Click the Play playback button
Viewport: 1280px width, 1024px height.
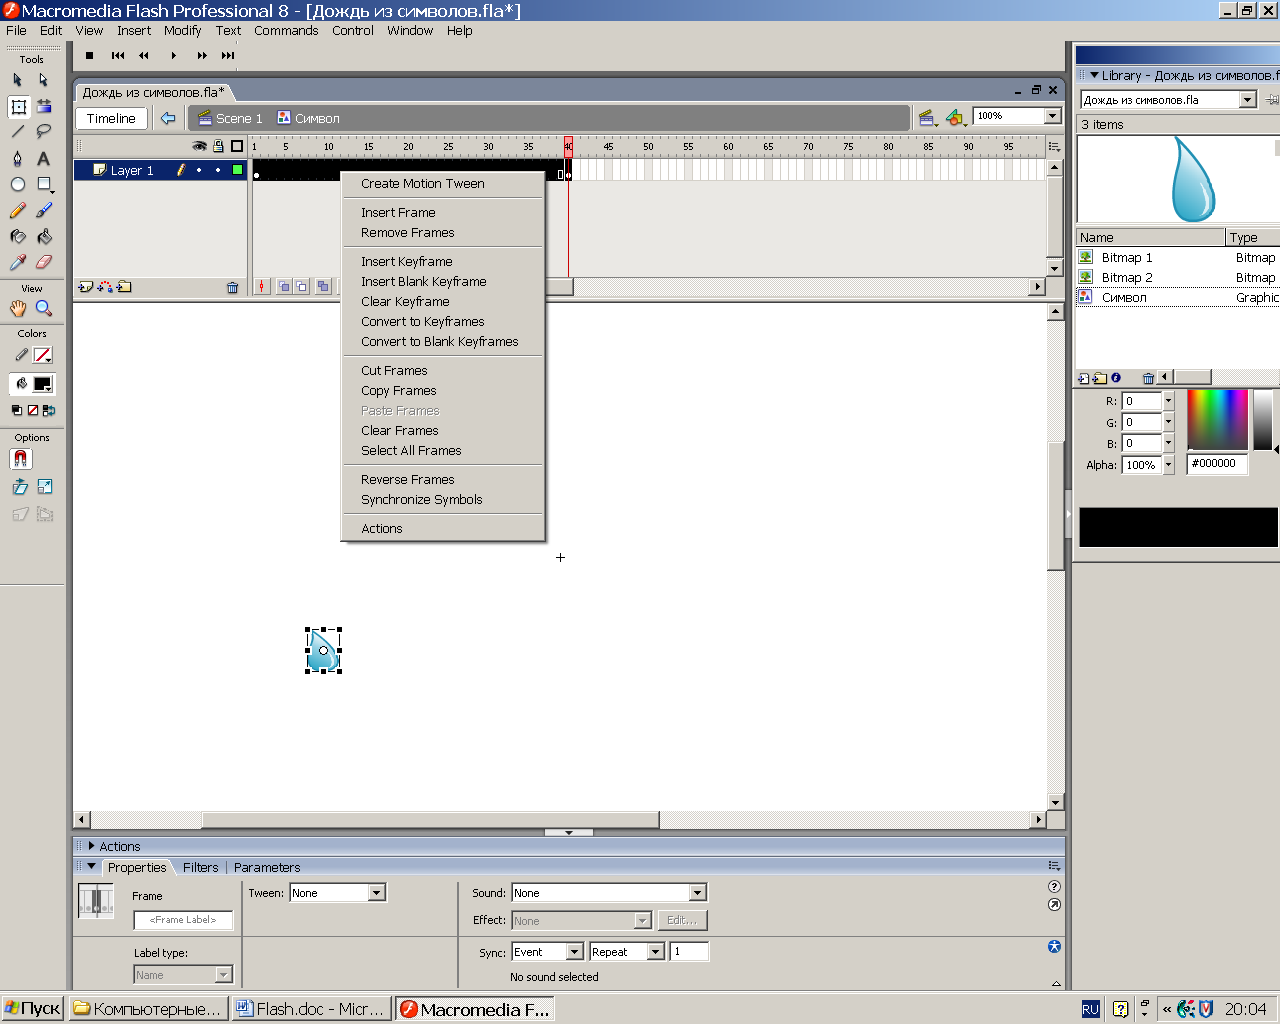coord(173,56)
